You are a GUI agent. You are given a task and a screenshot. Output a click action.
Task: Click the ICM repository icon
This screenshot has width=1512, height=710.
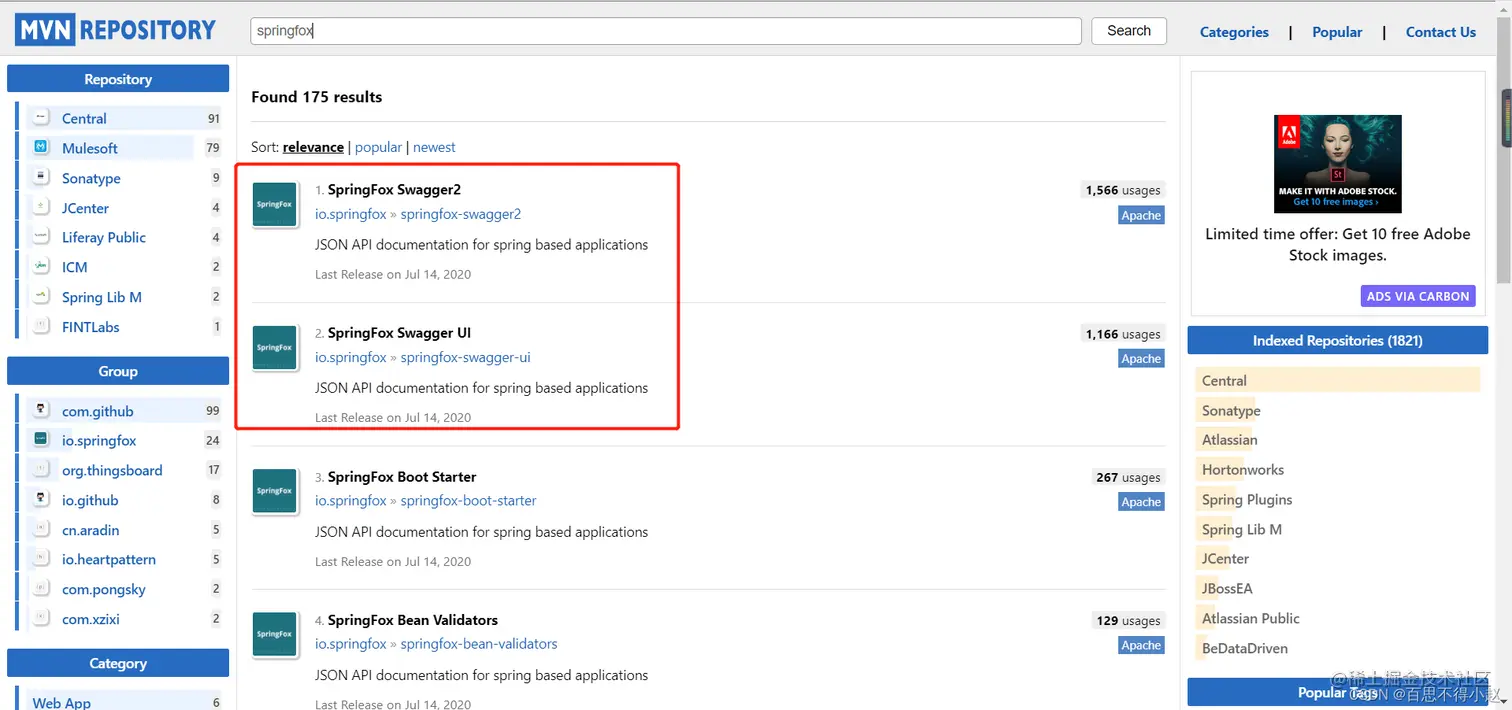point(41,267)
